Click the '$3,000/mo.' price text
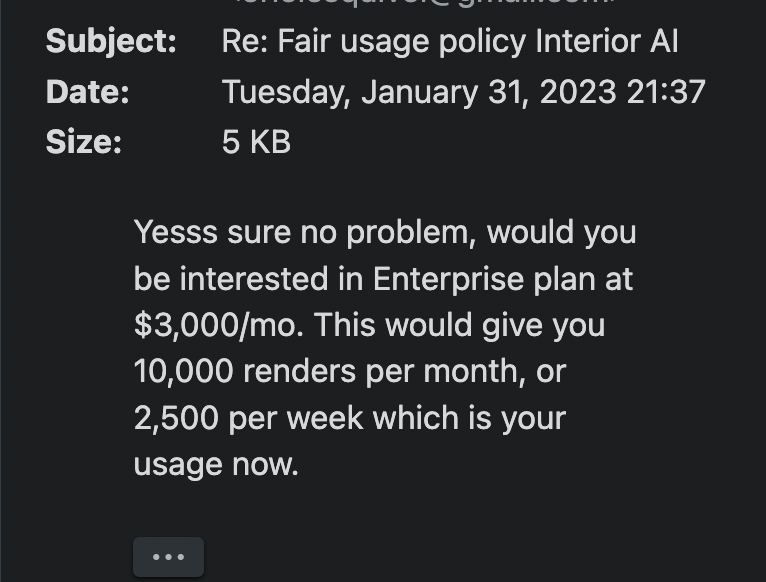The height and width of the screenshot is (582, 766). pos(219,326)
